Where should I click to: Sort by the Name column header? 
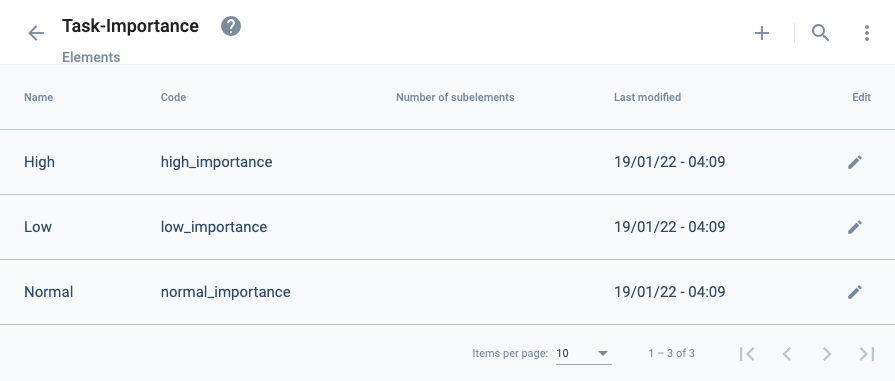pos(38,97)
